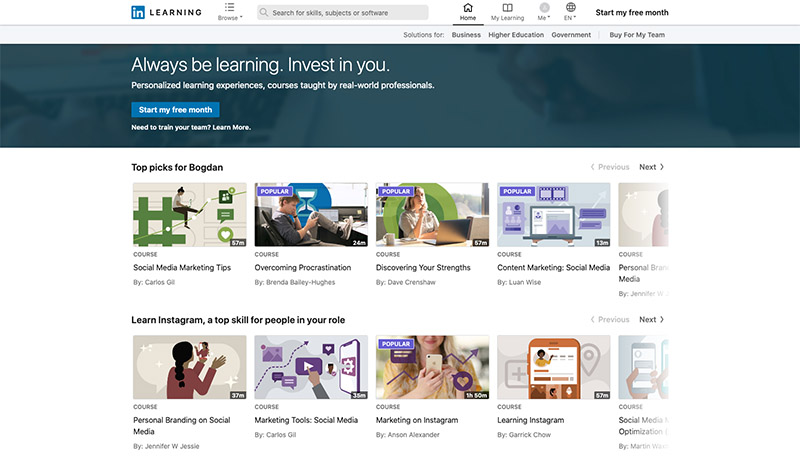
Task: Select the Government solutions link
Action: tap(571, 35)
